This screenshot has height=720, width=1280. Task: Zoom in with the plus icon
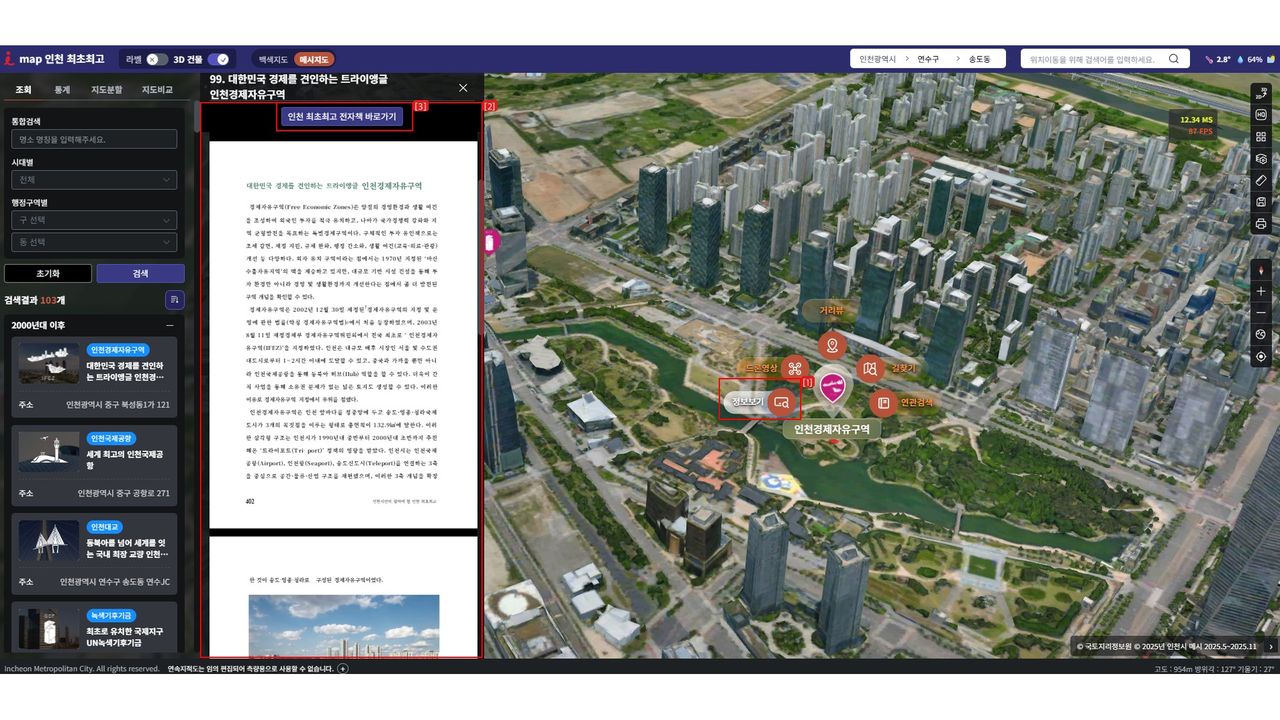pos(1261,291)
